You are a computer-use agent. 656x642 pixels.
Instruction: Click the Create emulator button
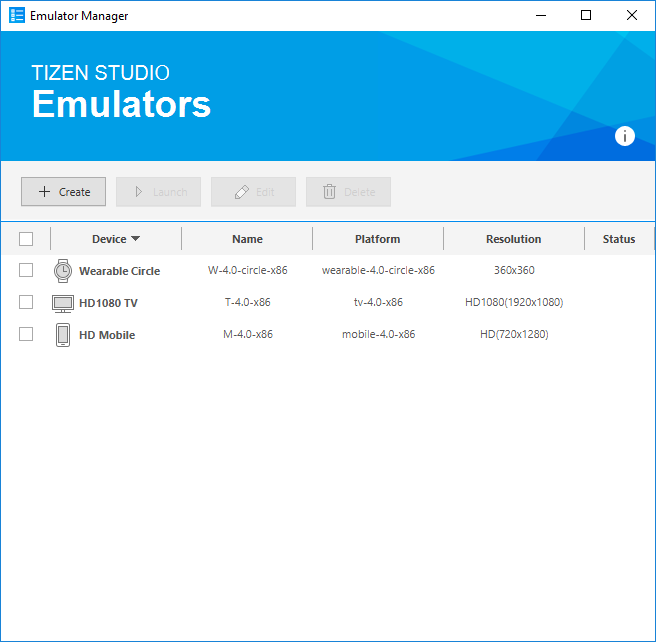coord(63,192)
